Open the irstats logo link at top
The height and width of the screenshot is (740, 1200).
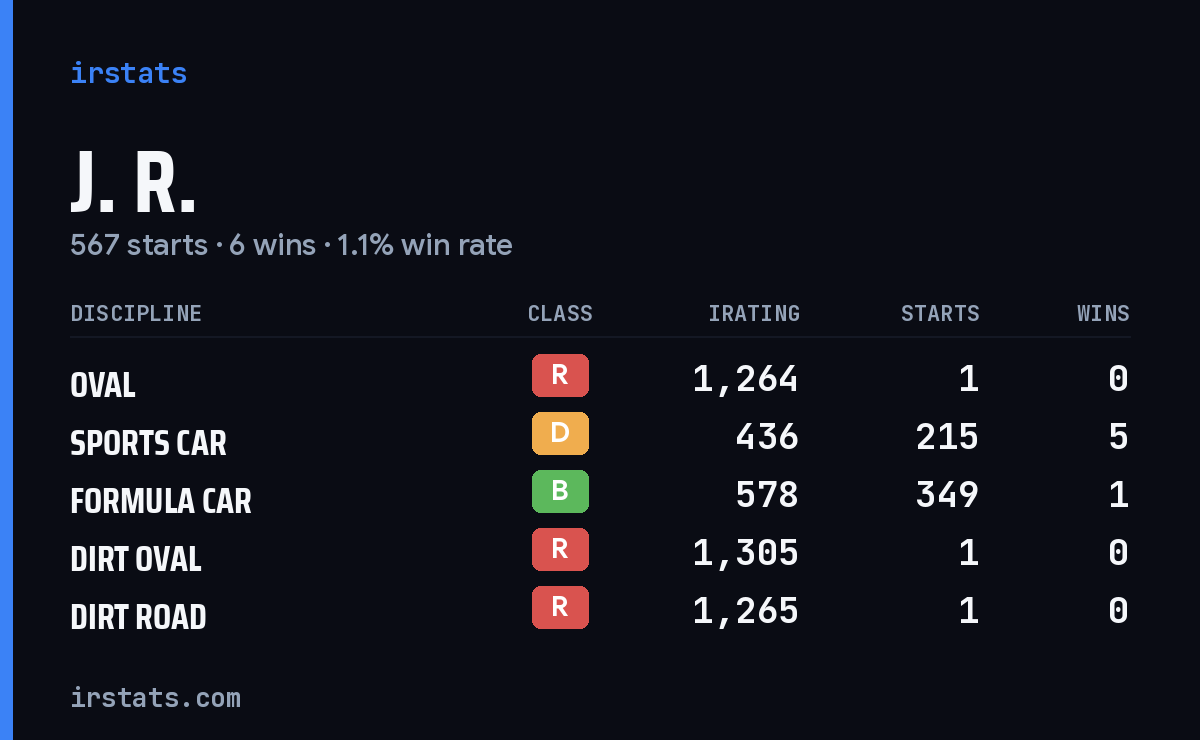[129, 73]
